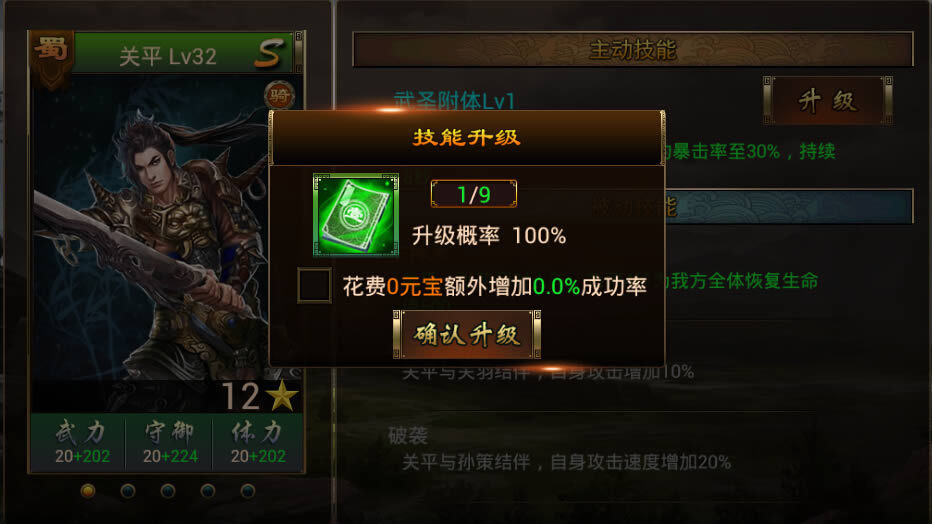Tap the 武力 stat panel

click(82, 443)
